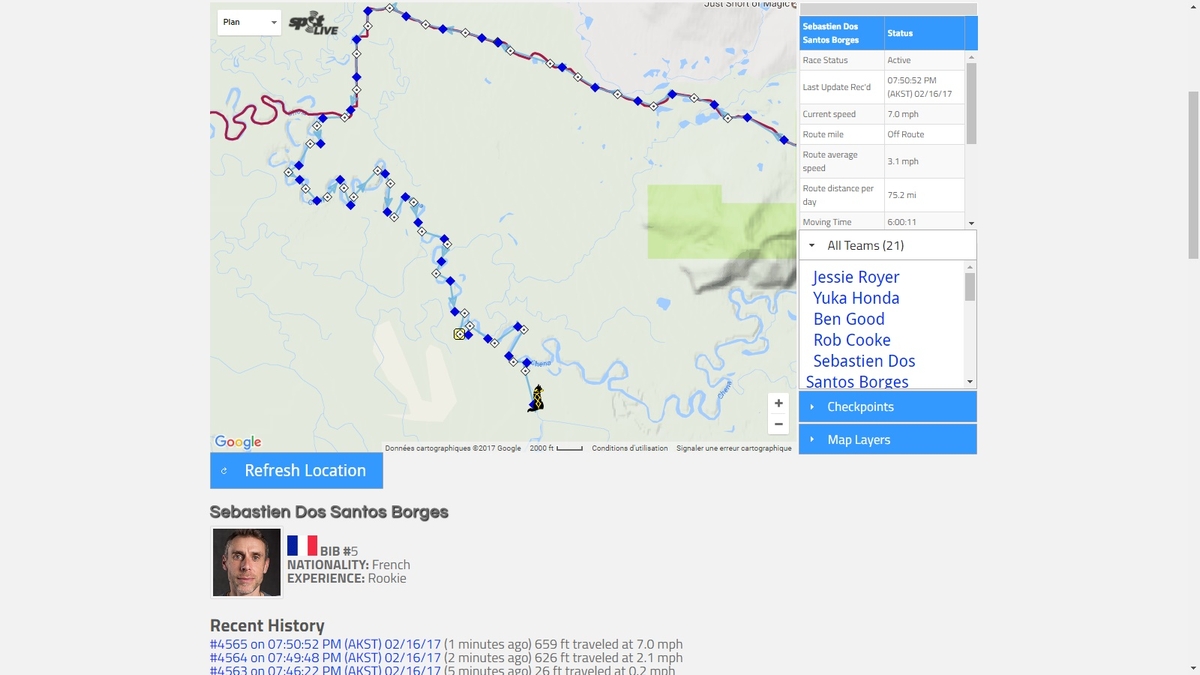Click the Spot Live logo
This screenshot has width=1200, height=675.
coord(313,24)
